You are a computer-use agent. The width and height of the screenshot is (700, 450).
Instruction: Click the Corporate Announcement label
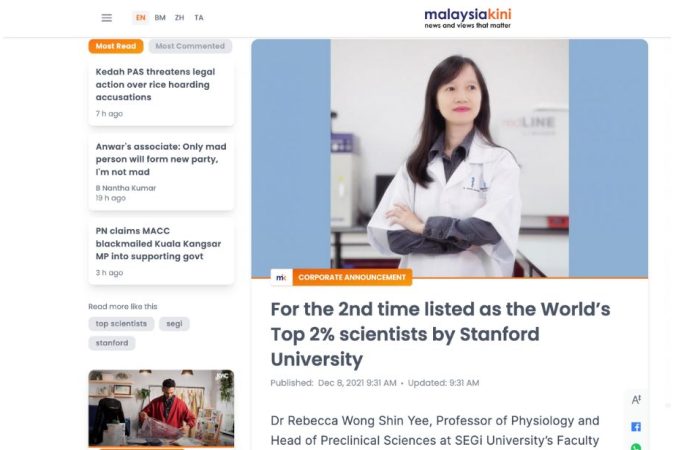(352, 277)
